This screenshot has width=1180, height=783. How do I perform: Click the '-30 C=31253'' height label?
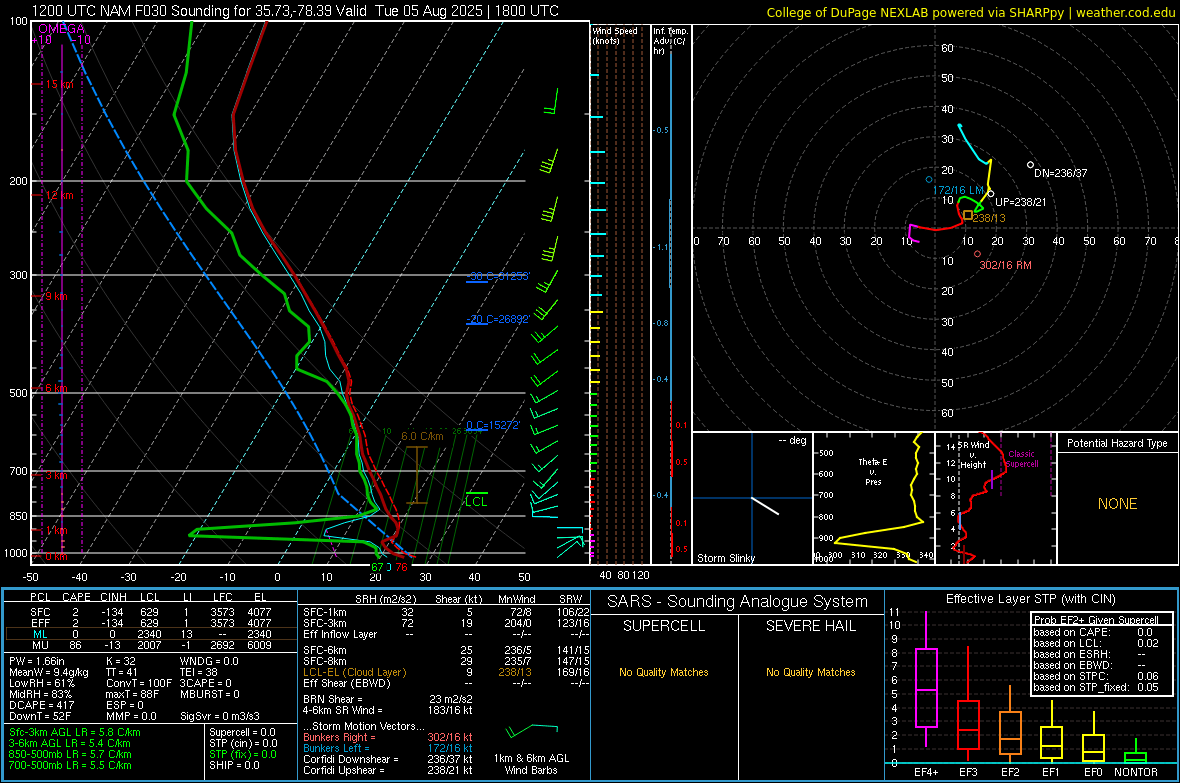coord(498,276)
